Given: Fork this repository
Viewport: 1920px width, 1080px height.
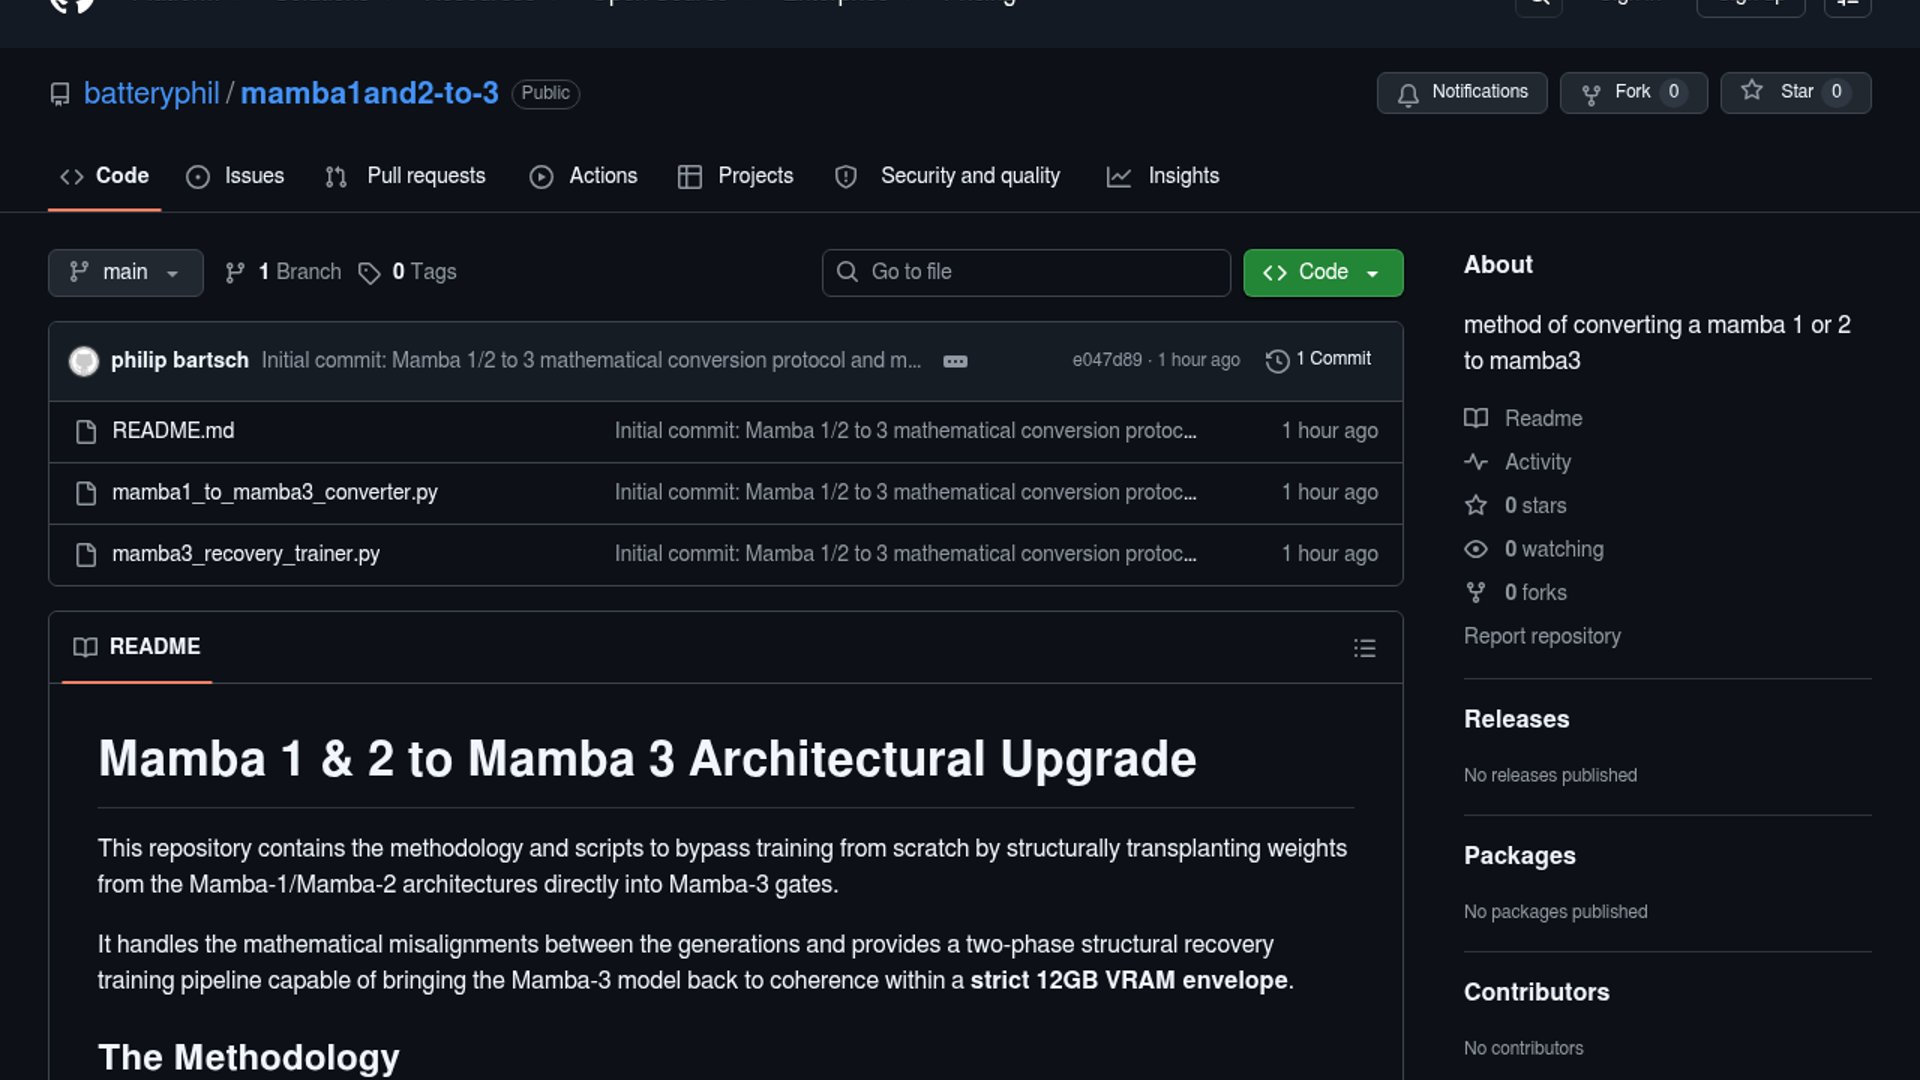Looking at the screenshot, I should coord(1633,92).
